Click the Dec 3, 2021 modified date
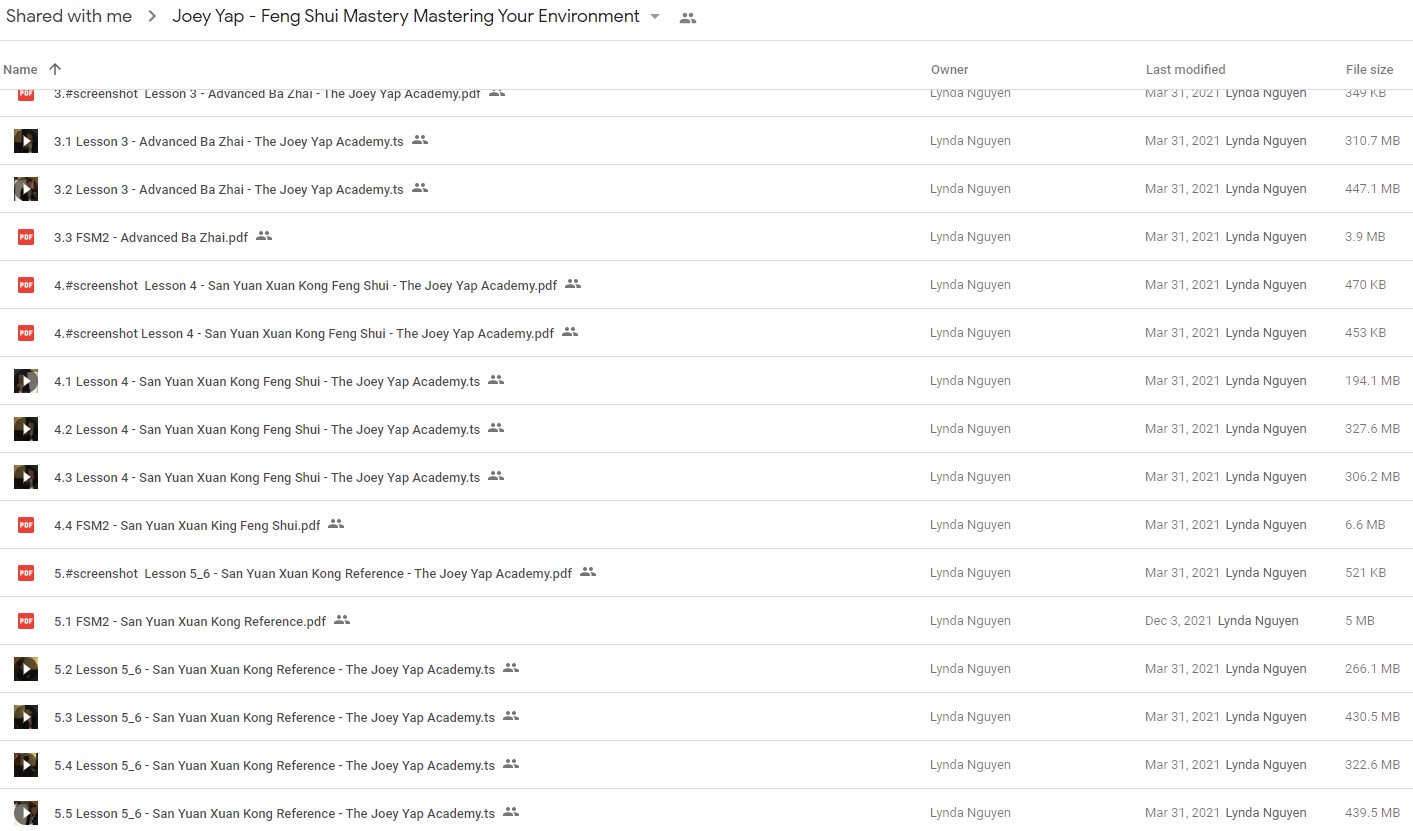The height and width of the screenshot is (831, 1413). tap(1178, 621)
